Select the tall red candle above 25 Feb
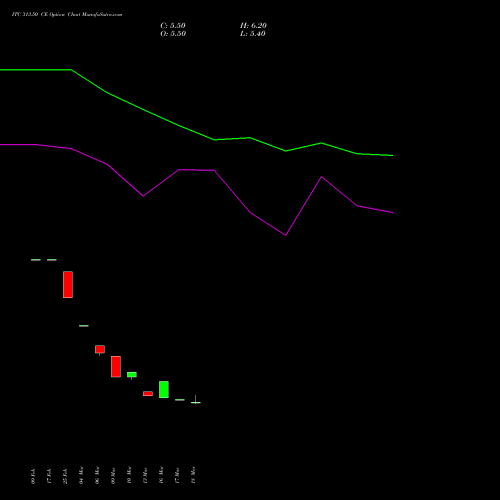 68,284
